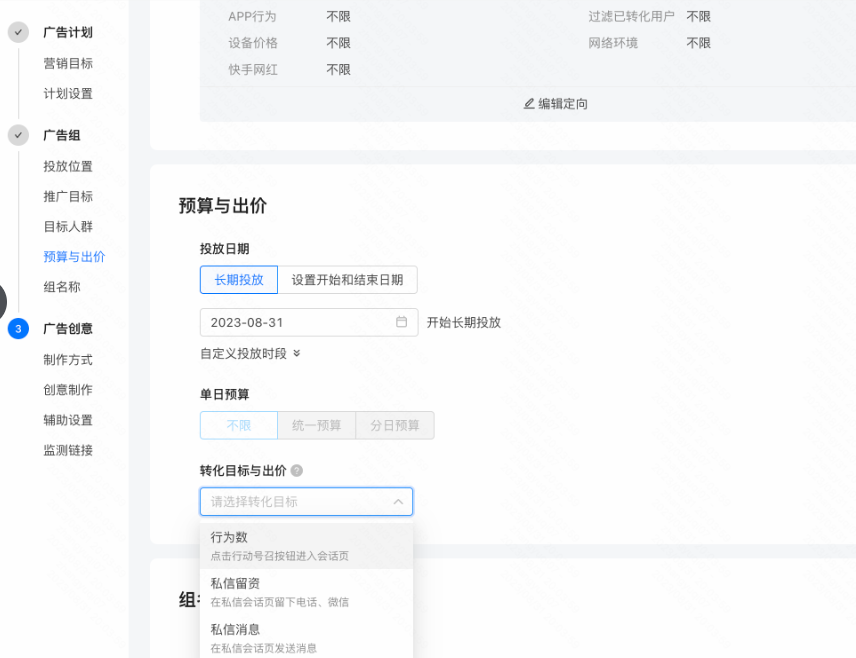The width and height of the screenshot is (856, 658).
Task: Jump to 推广目标 in sidebar
Action: (x=68, y=196)
